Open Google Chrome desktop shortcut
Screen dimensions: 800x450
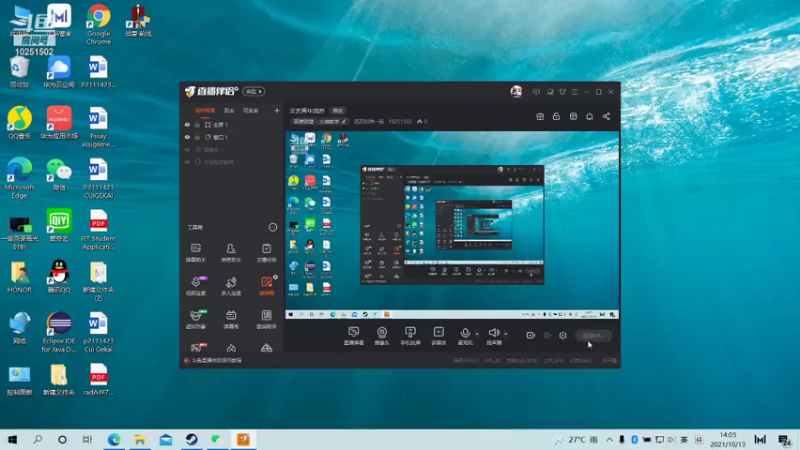pyautogui.click(x=98, y=26)
